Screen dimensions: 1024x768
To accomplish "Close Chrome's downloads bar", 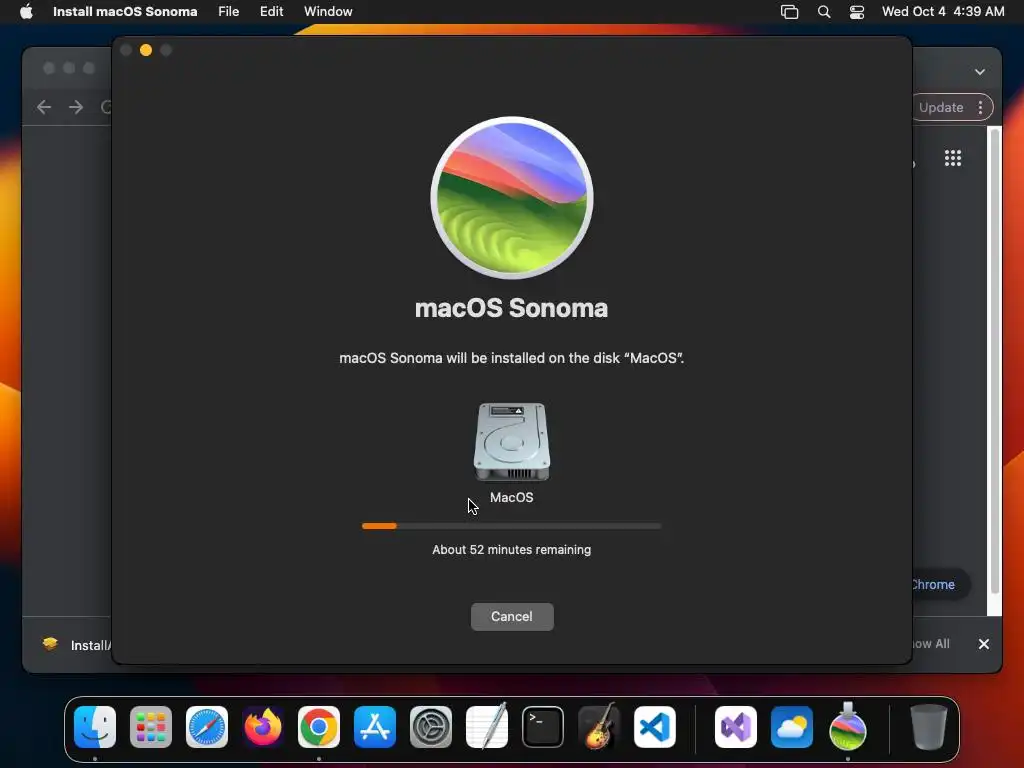I will pyautogui.click(x=984, y=644).
